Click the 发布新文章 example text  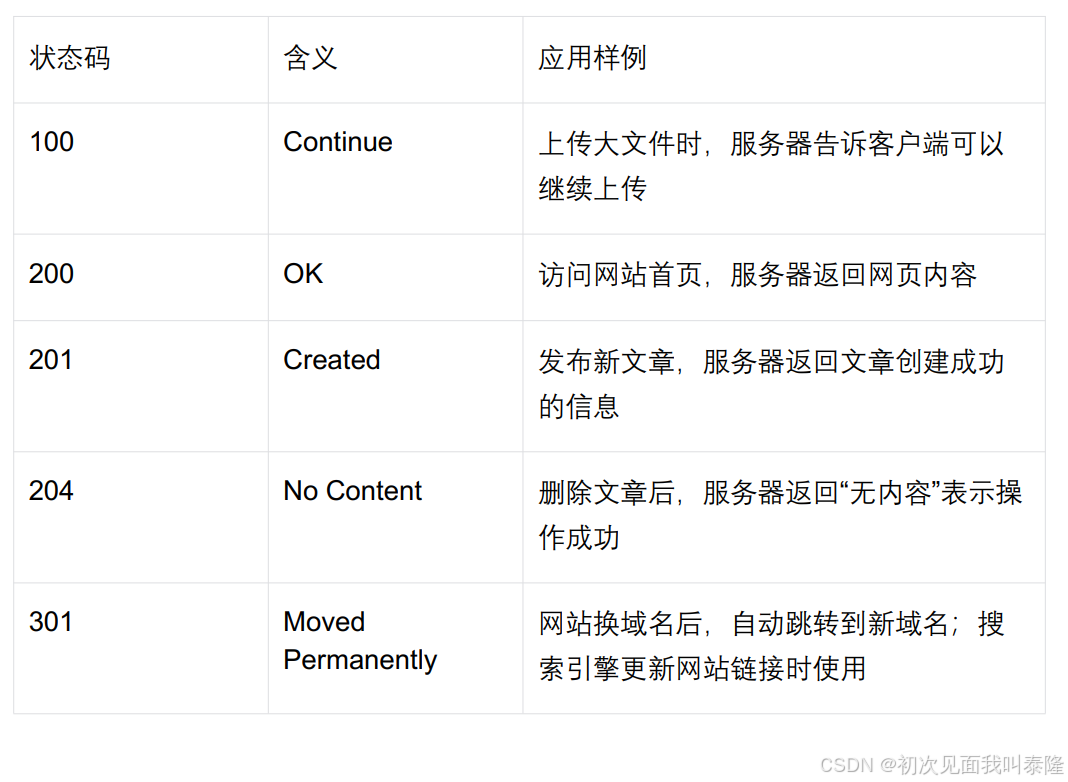point(771,384)
